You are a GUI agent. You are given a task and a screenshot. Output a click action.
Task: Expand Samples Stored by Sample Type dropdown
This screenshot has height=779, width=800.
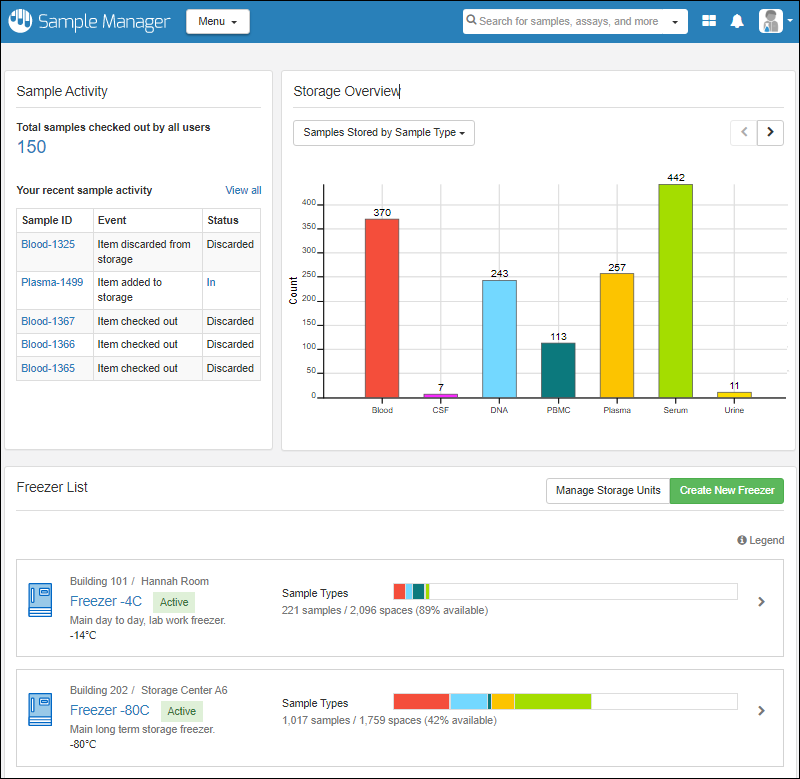(384, 132)
